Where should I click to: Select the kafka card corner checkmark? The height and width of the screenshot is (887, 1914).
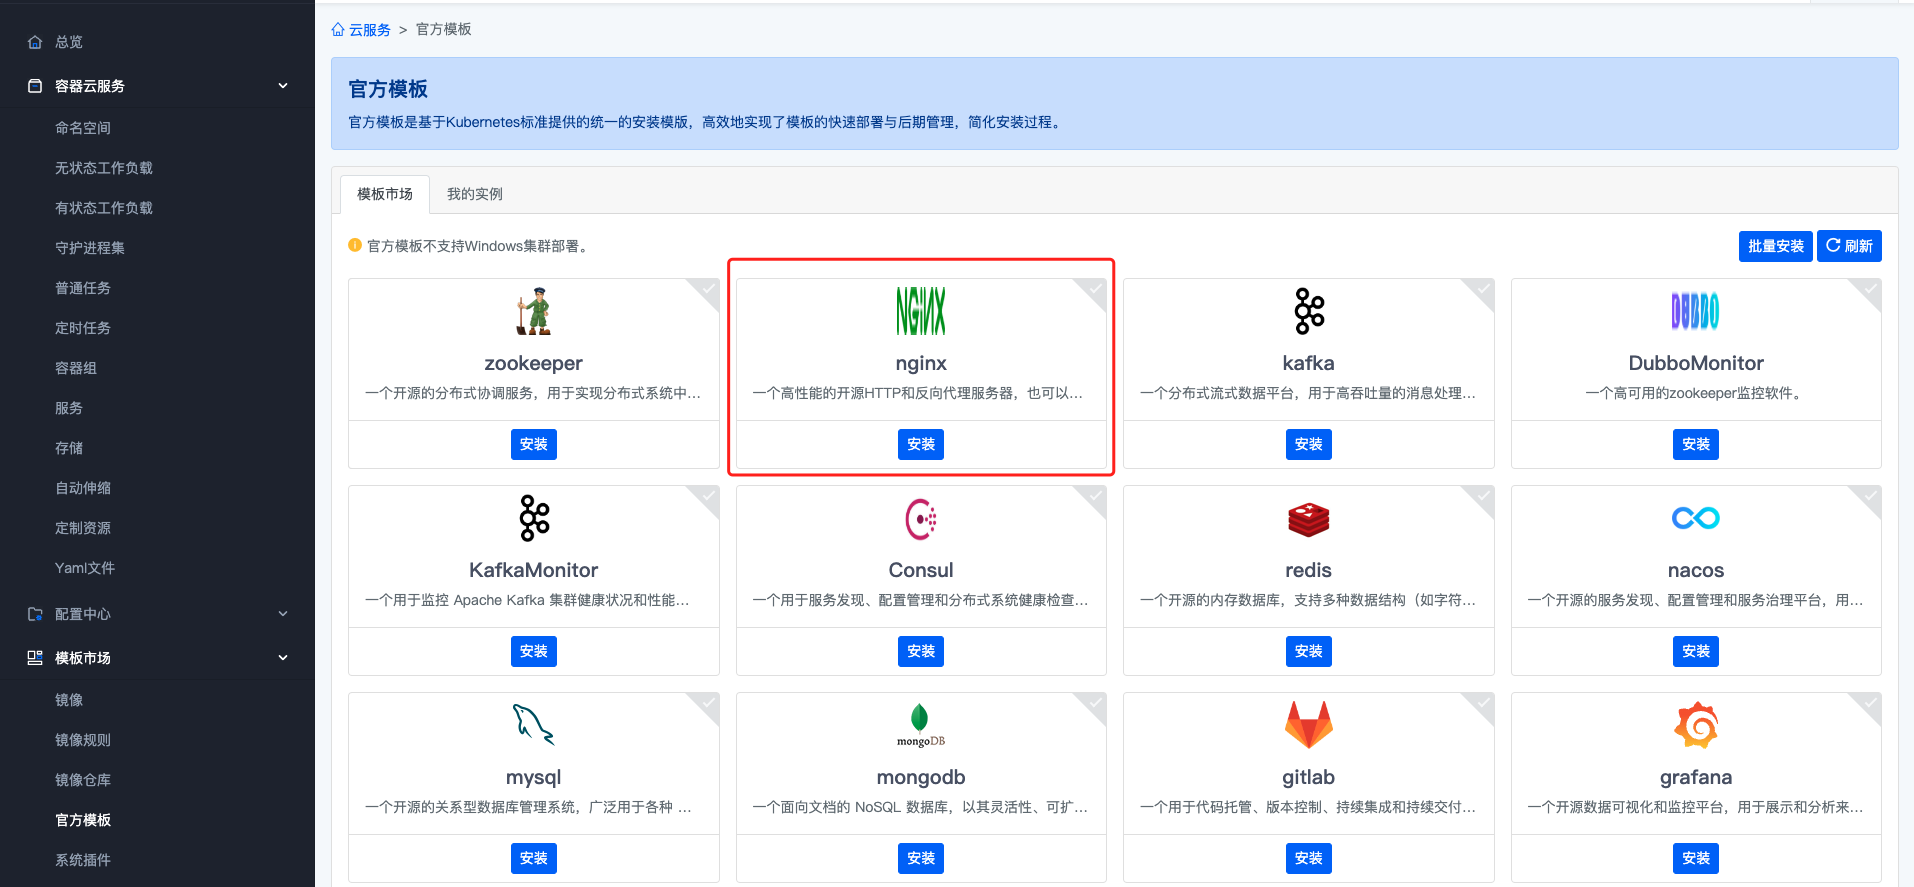pos(1482,290)
